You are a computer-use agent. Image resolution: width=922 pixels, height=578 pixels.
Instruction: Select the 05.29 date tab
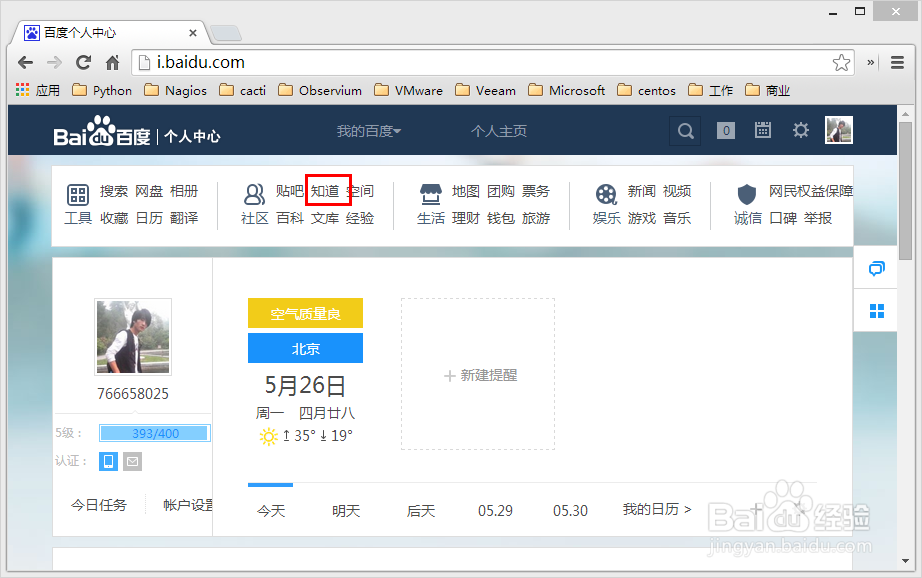pyautogui.click(x=495, y=510)
